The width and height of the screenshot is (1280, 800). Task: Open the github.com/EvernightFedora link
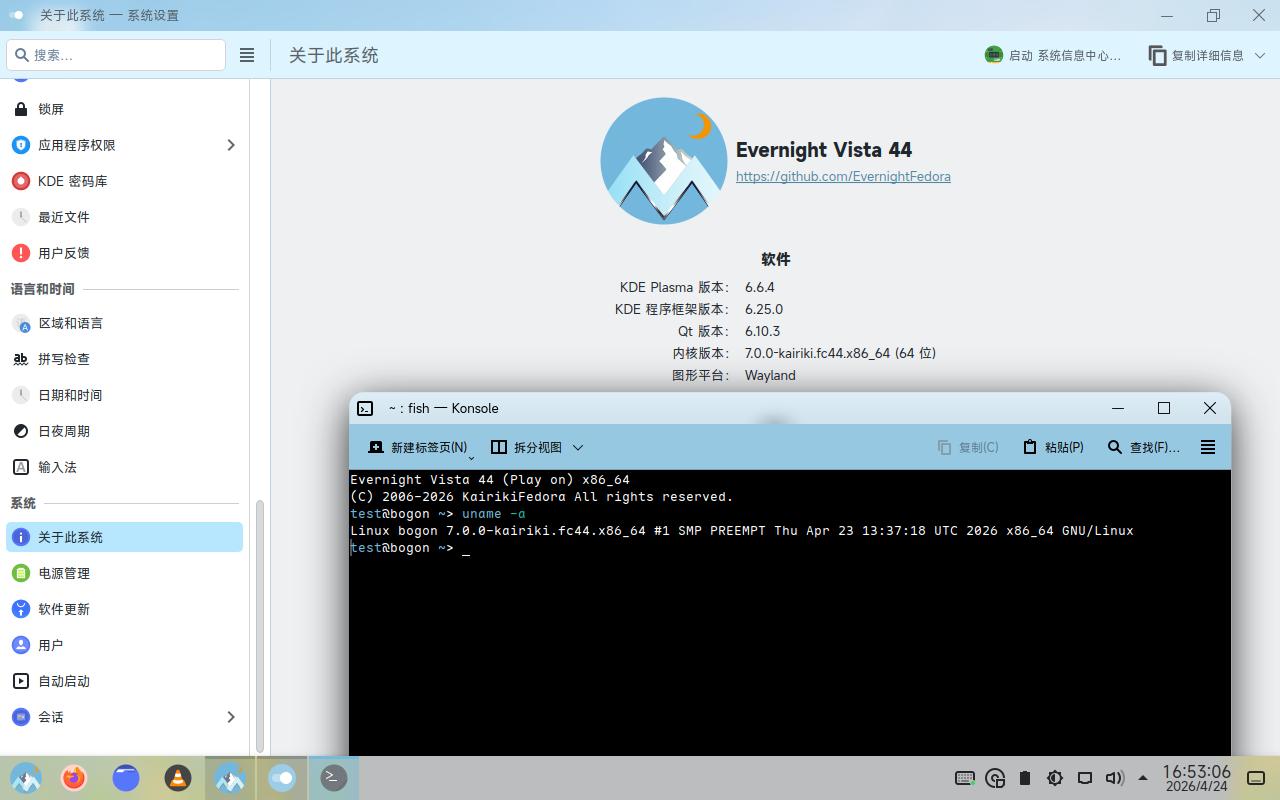point(843,176)
